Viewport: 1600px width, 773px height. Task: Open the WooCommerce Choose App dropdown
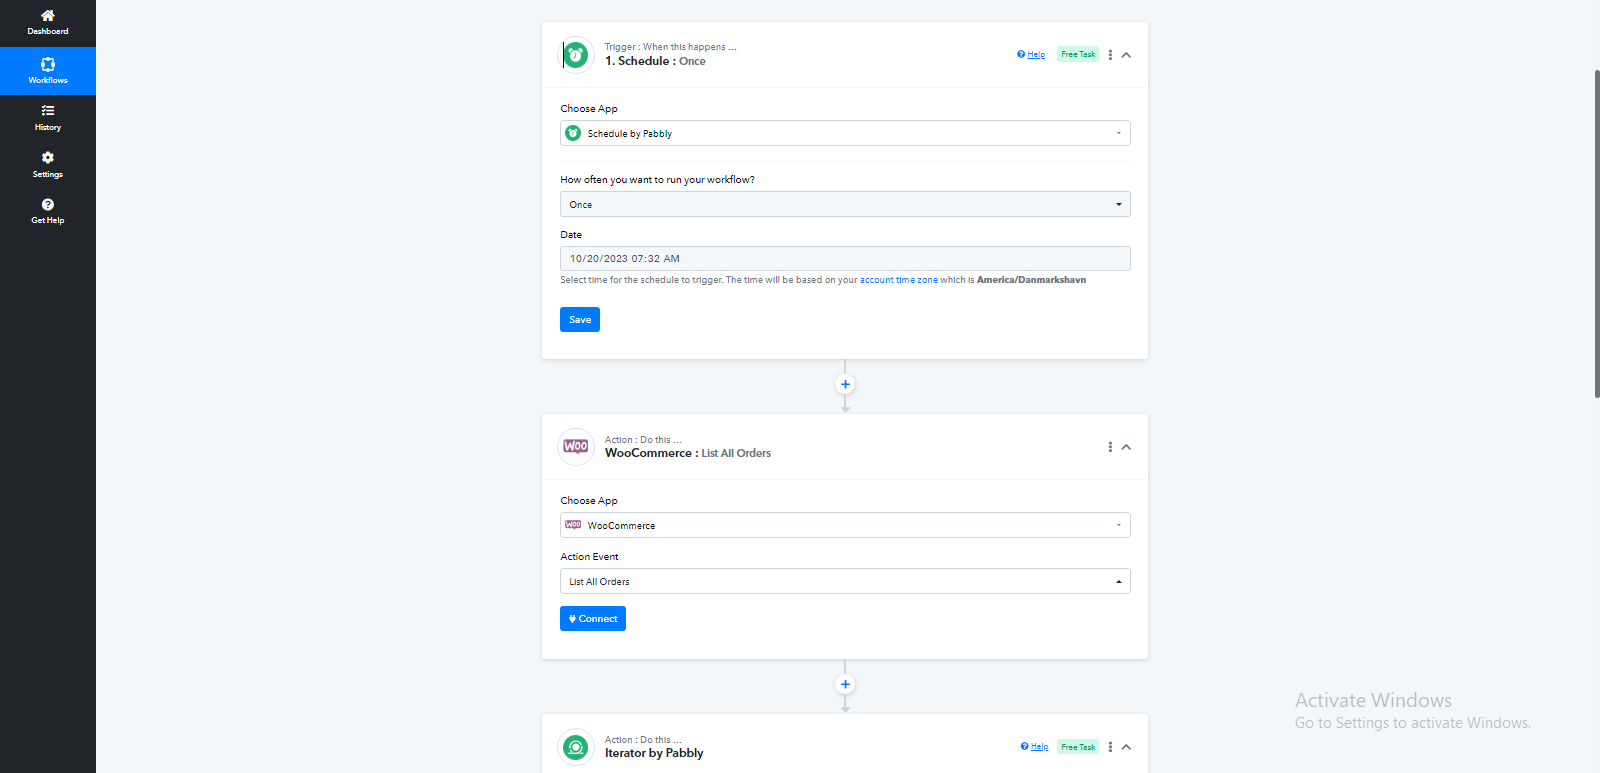(x=845, y=525)
